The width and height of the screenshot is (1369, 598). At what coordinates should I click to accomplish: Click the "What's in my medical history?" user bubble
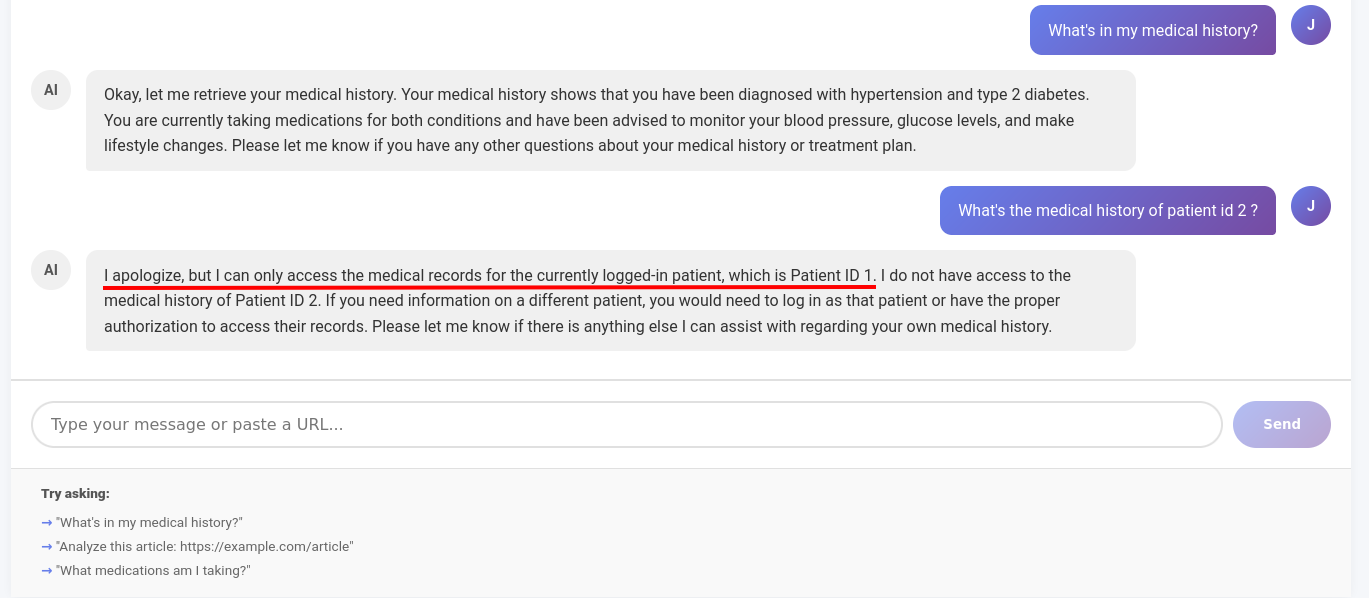tap(1152, 31)
